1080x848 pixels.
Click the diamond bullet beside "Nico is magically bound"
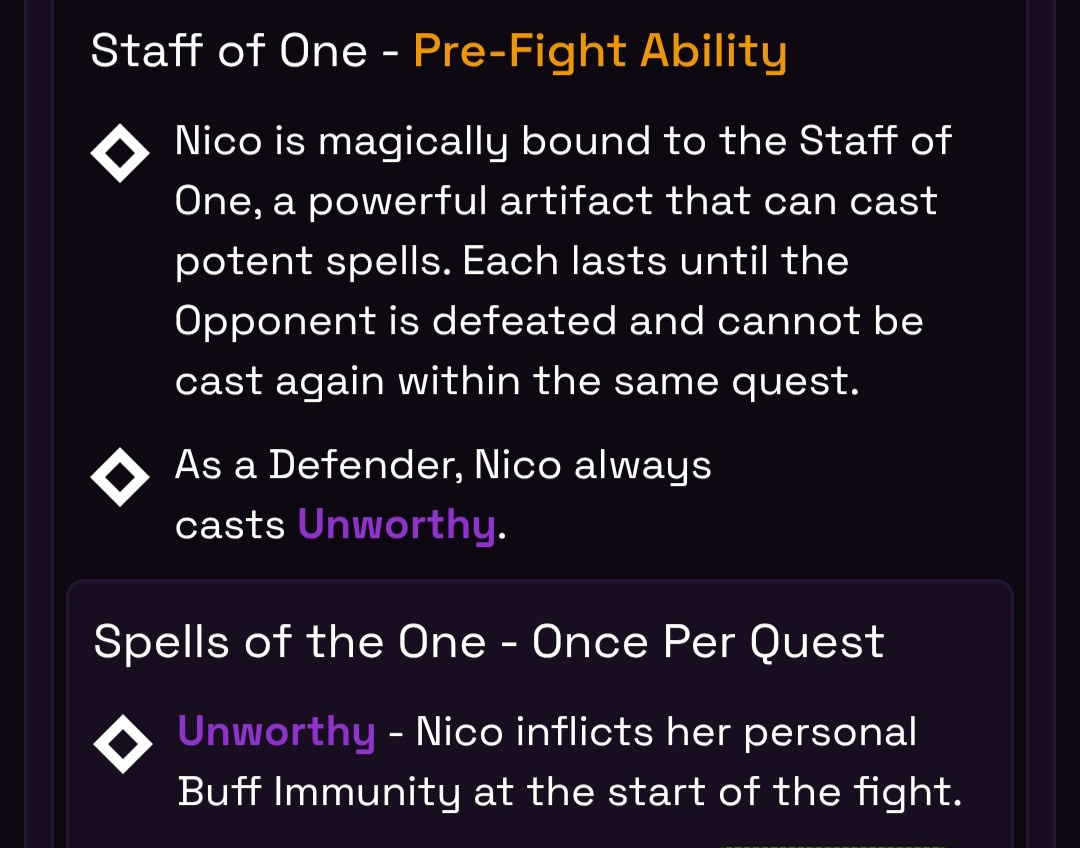120,153
